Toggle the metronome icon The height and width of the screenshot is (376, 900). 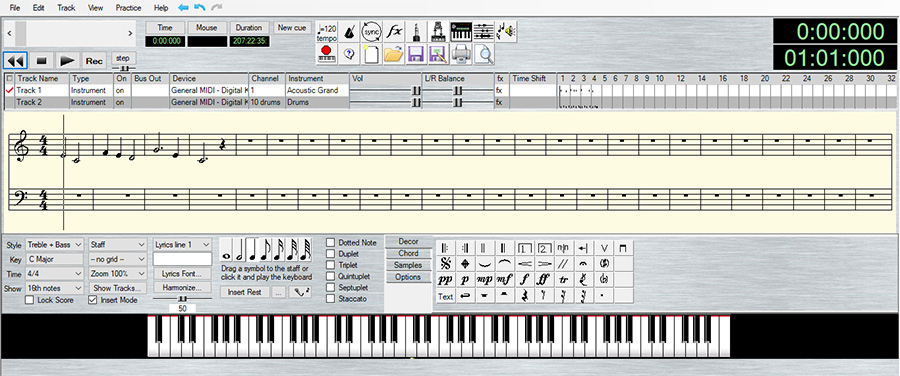pyautogui.click(x=349, y=33)
